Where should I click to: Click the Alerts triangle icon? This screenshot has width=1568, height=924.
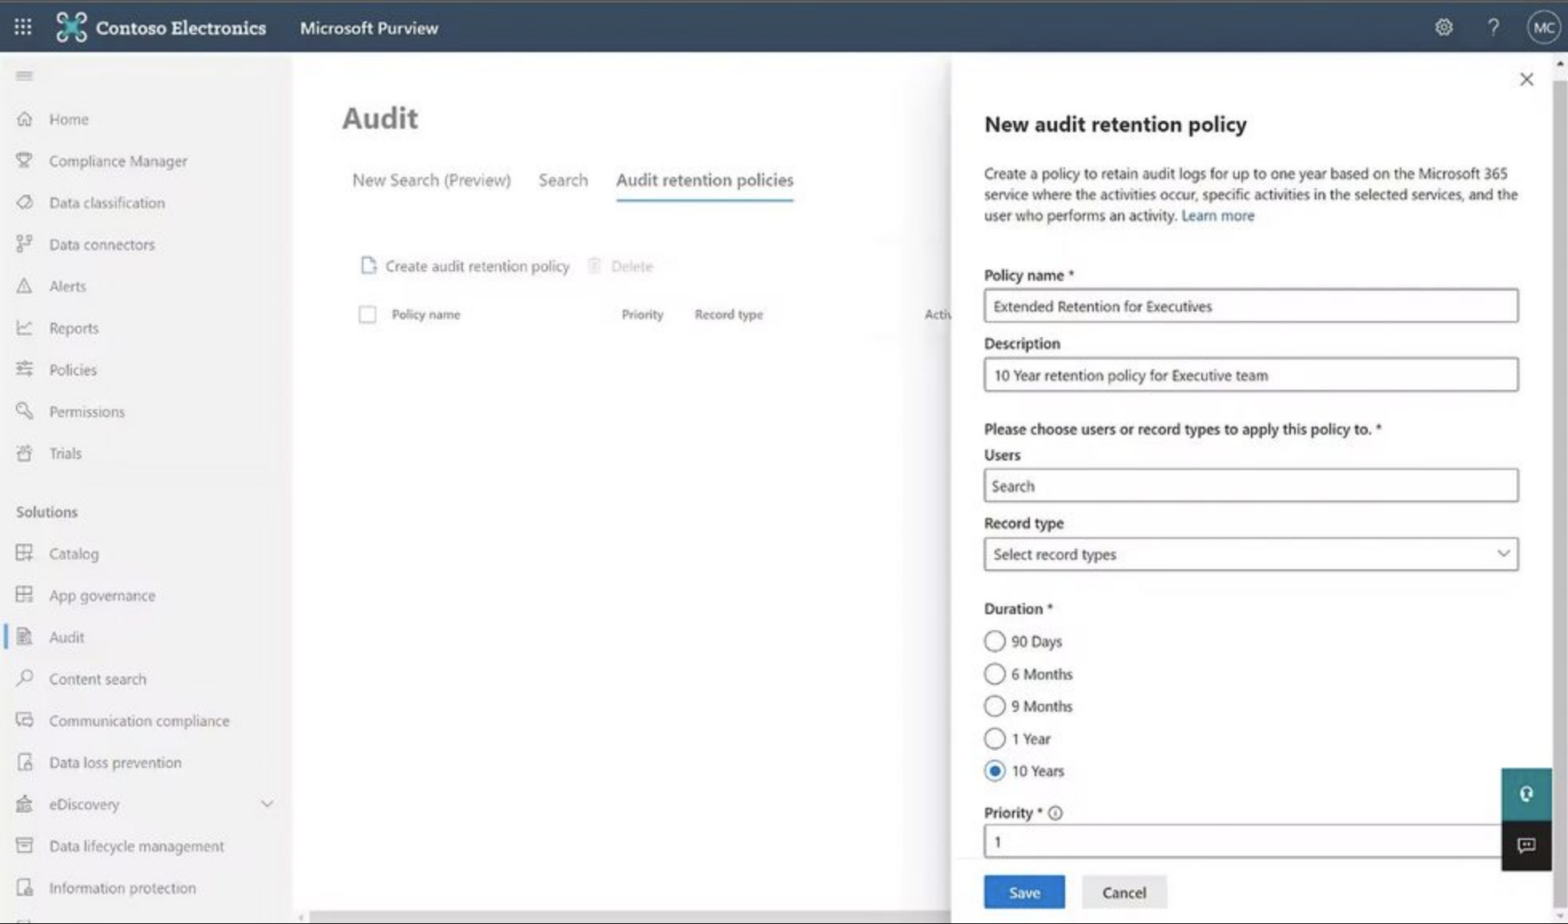point(24,286)
